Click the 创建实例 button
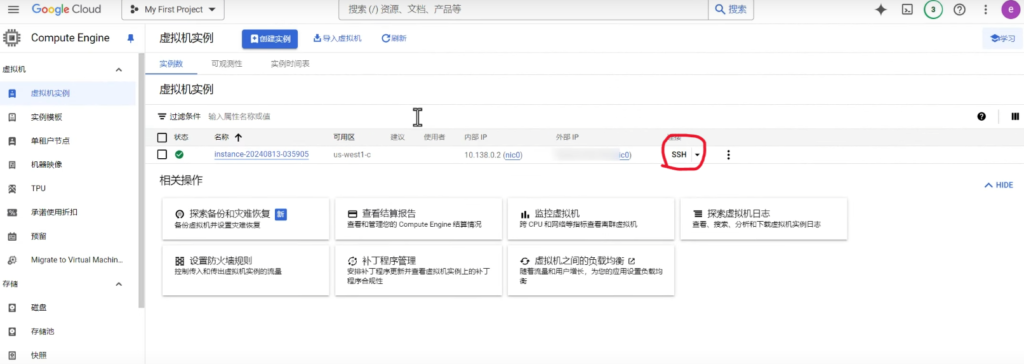This screenshot has height=364, width=1024. pyautogui.click(x=270, y=39)
